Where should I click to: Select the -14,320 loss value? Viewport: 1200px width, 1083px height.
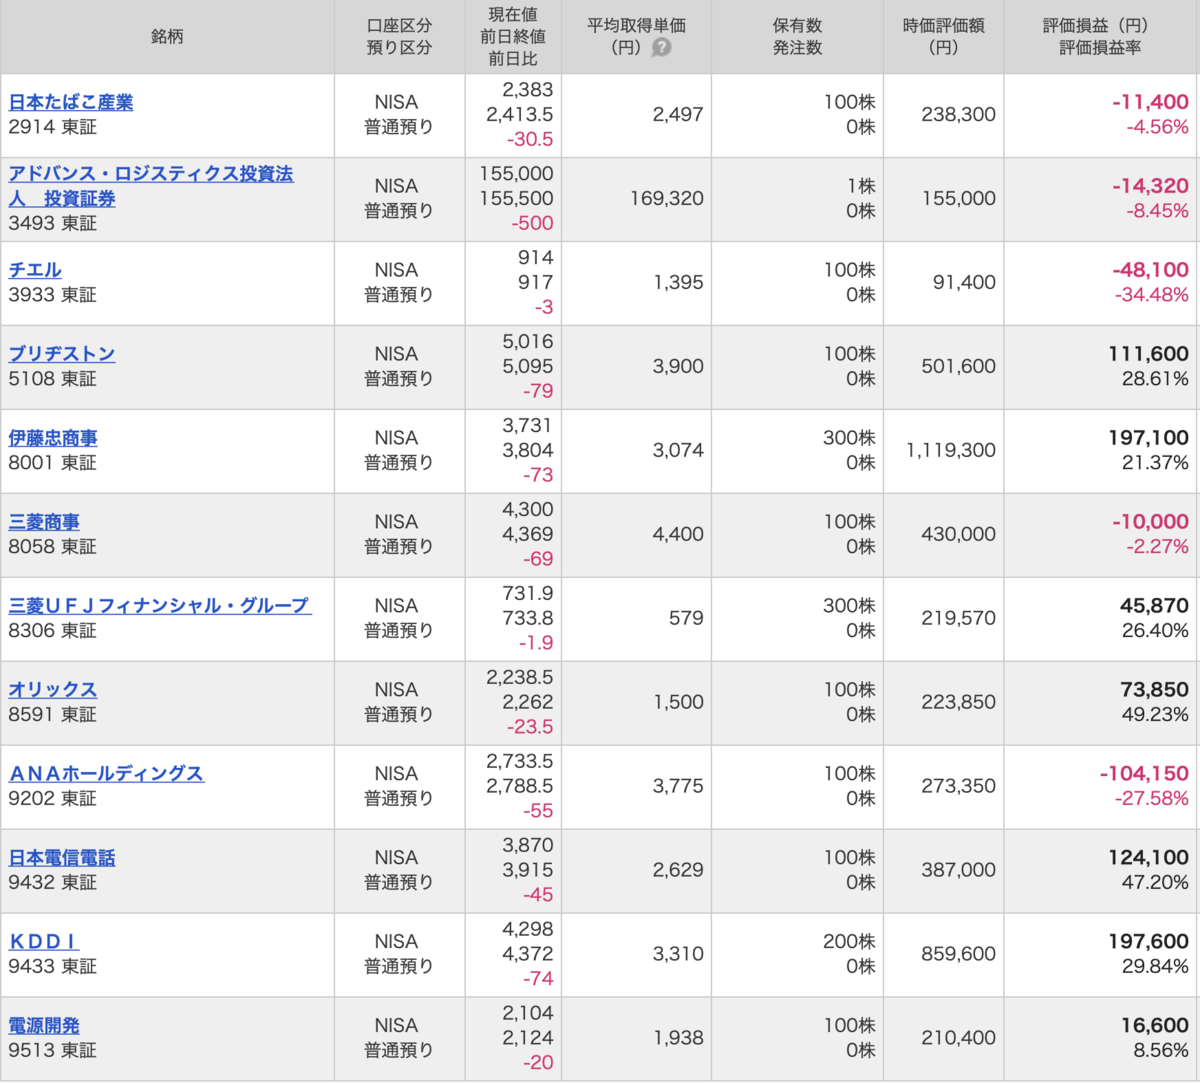(x=1150, y=186)
